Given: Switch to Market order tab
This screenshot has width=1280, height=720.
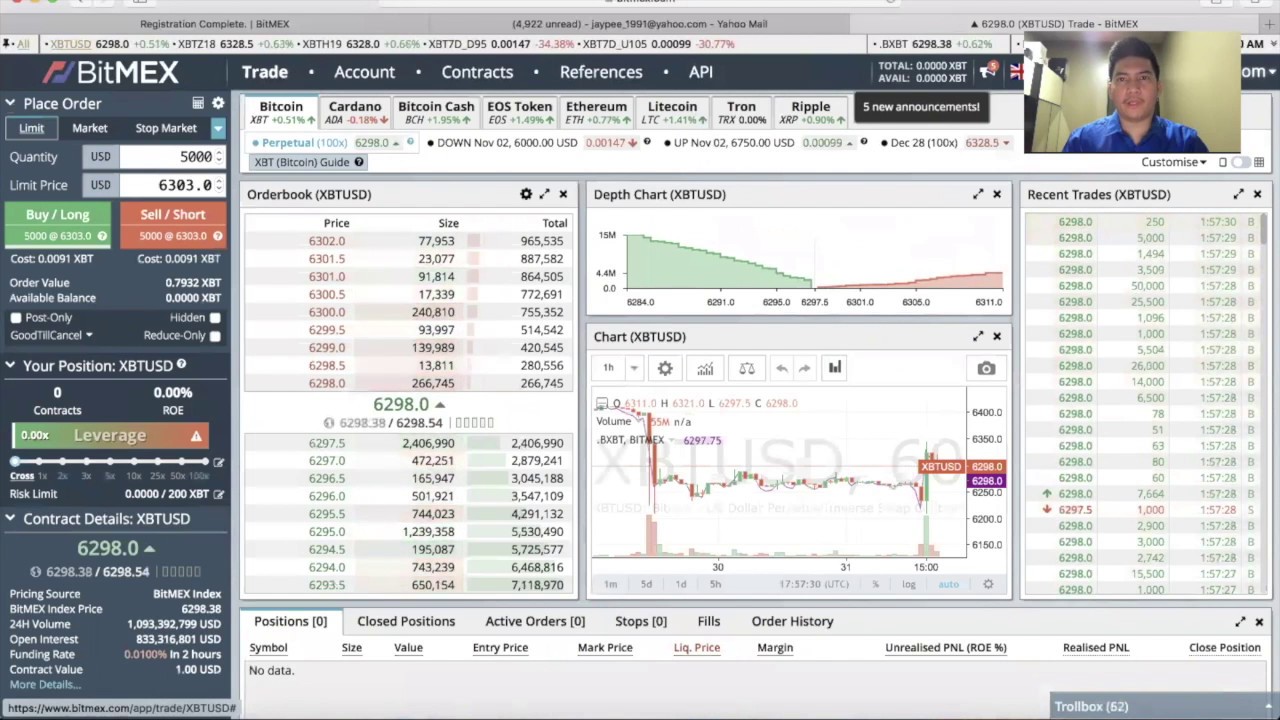Looking at the screenshot, I should click(x=89, y=128).
